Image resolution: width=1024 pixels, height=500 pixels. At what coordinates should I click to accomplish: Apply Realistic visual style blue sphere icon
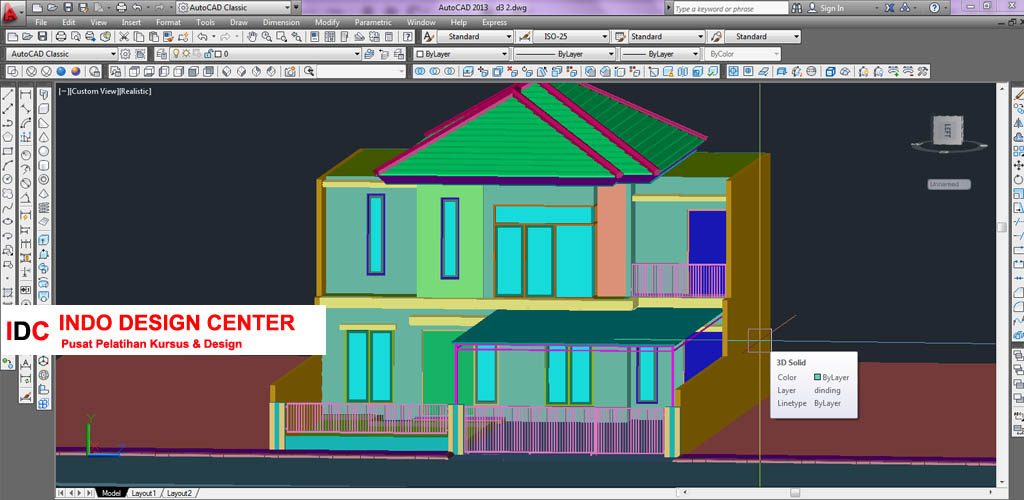(x=61, y=71)
